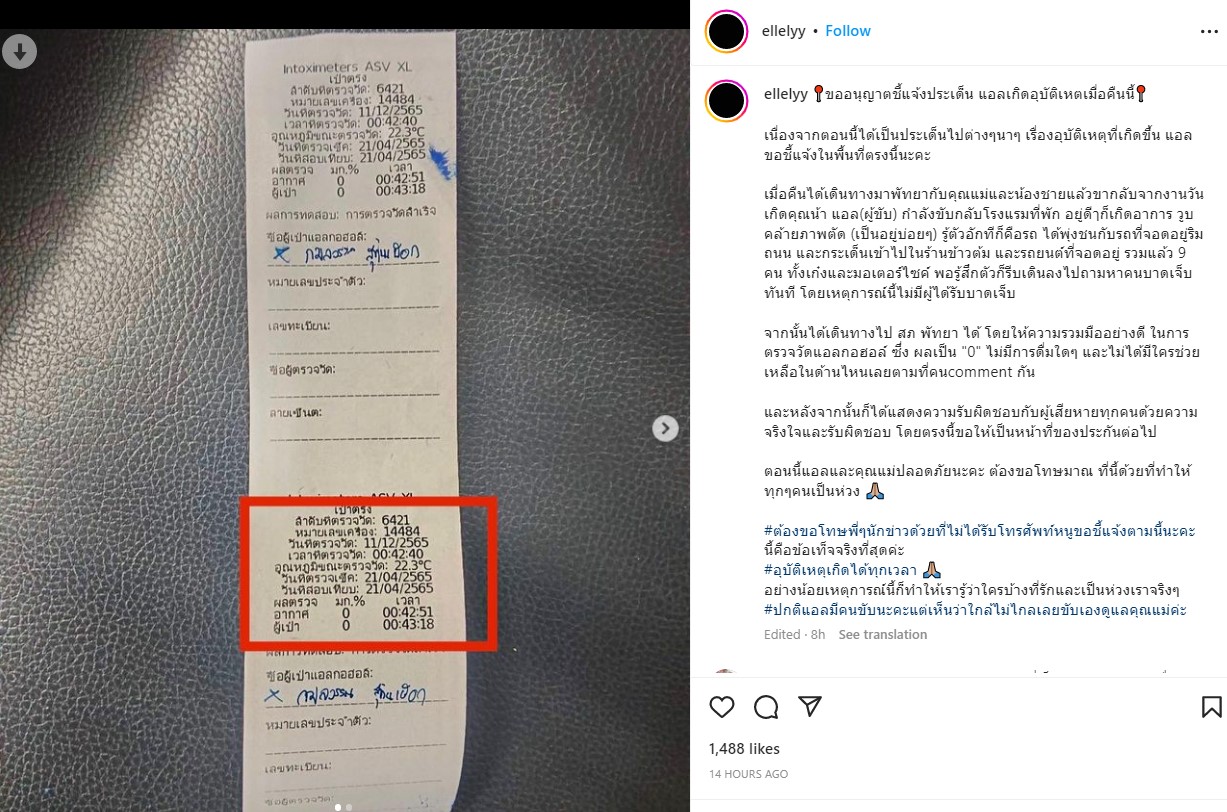
Task: Open the hashtag starting with #ต้องขอโทษ
Action: (979, 530)
